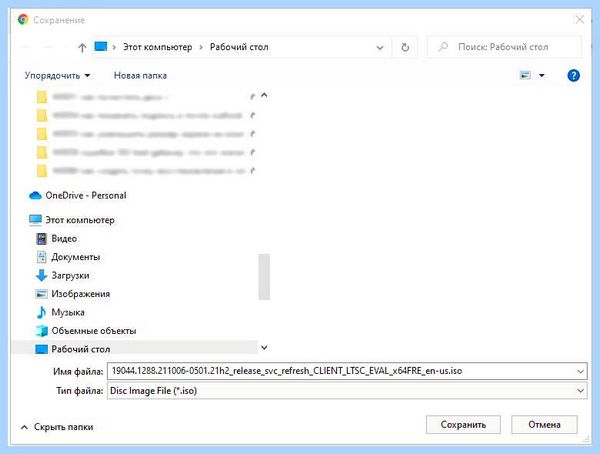600x454 pixels.
Task: Create folder with Новая папка
Action: click(140, 75)
